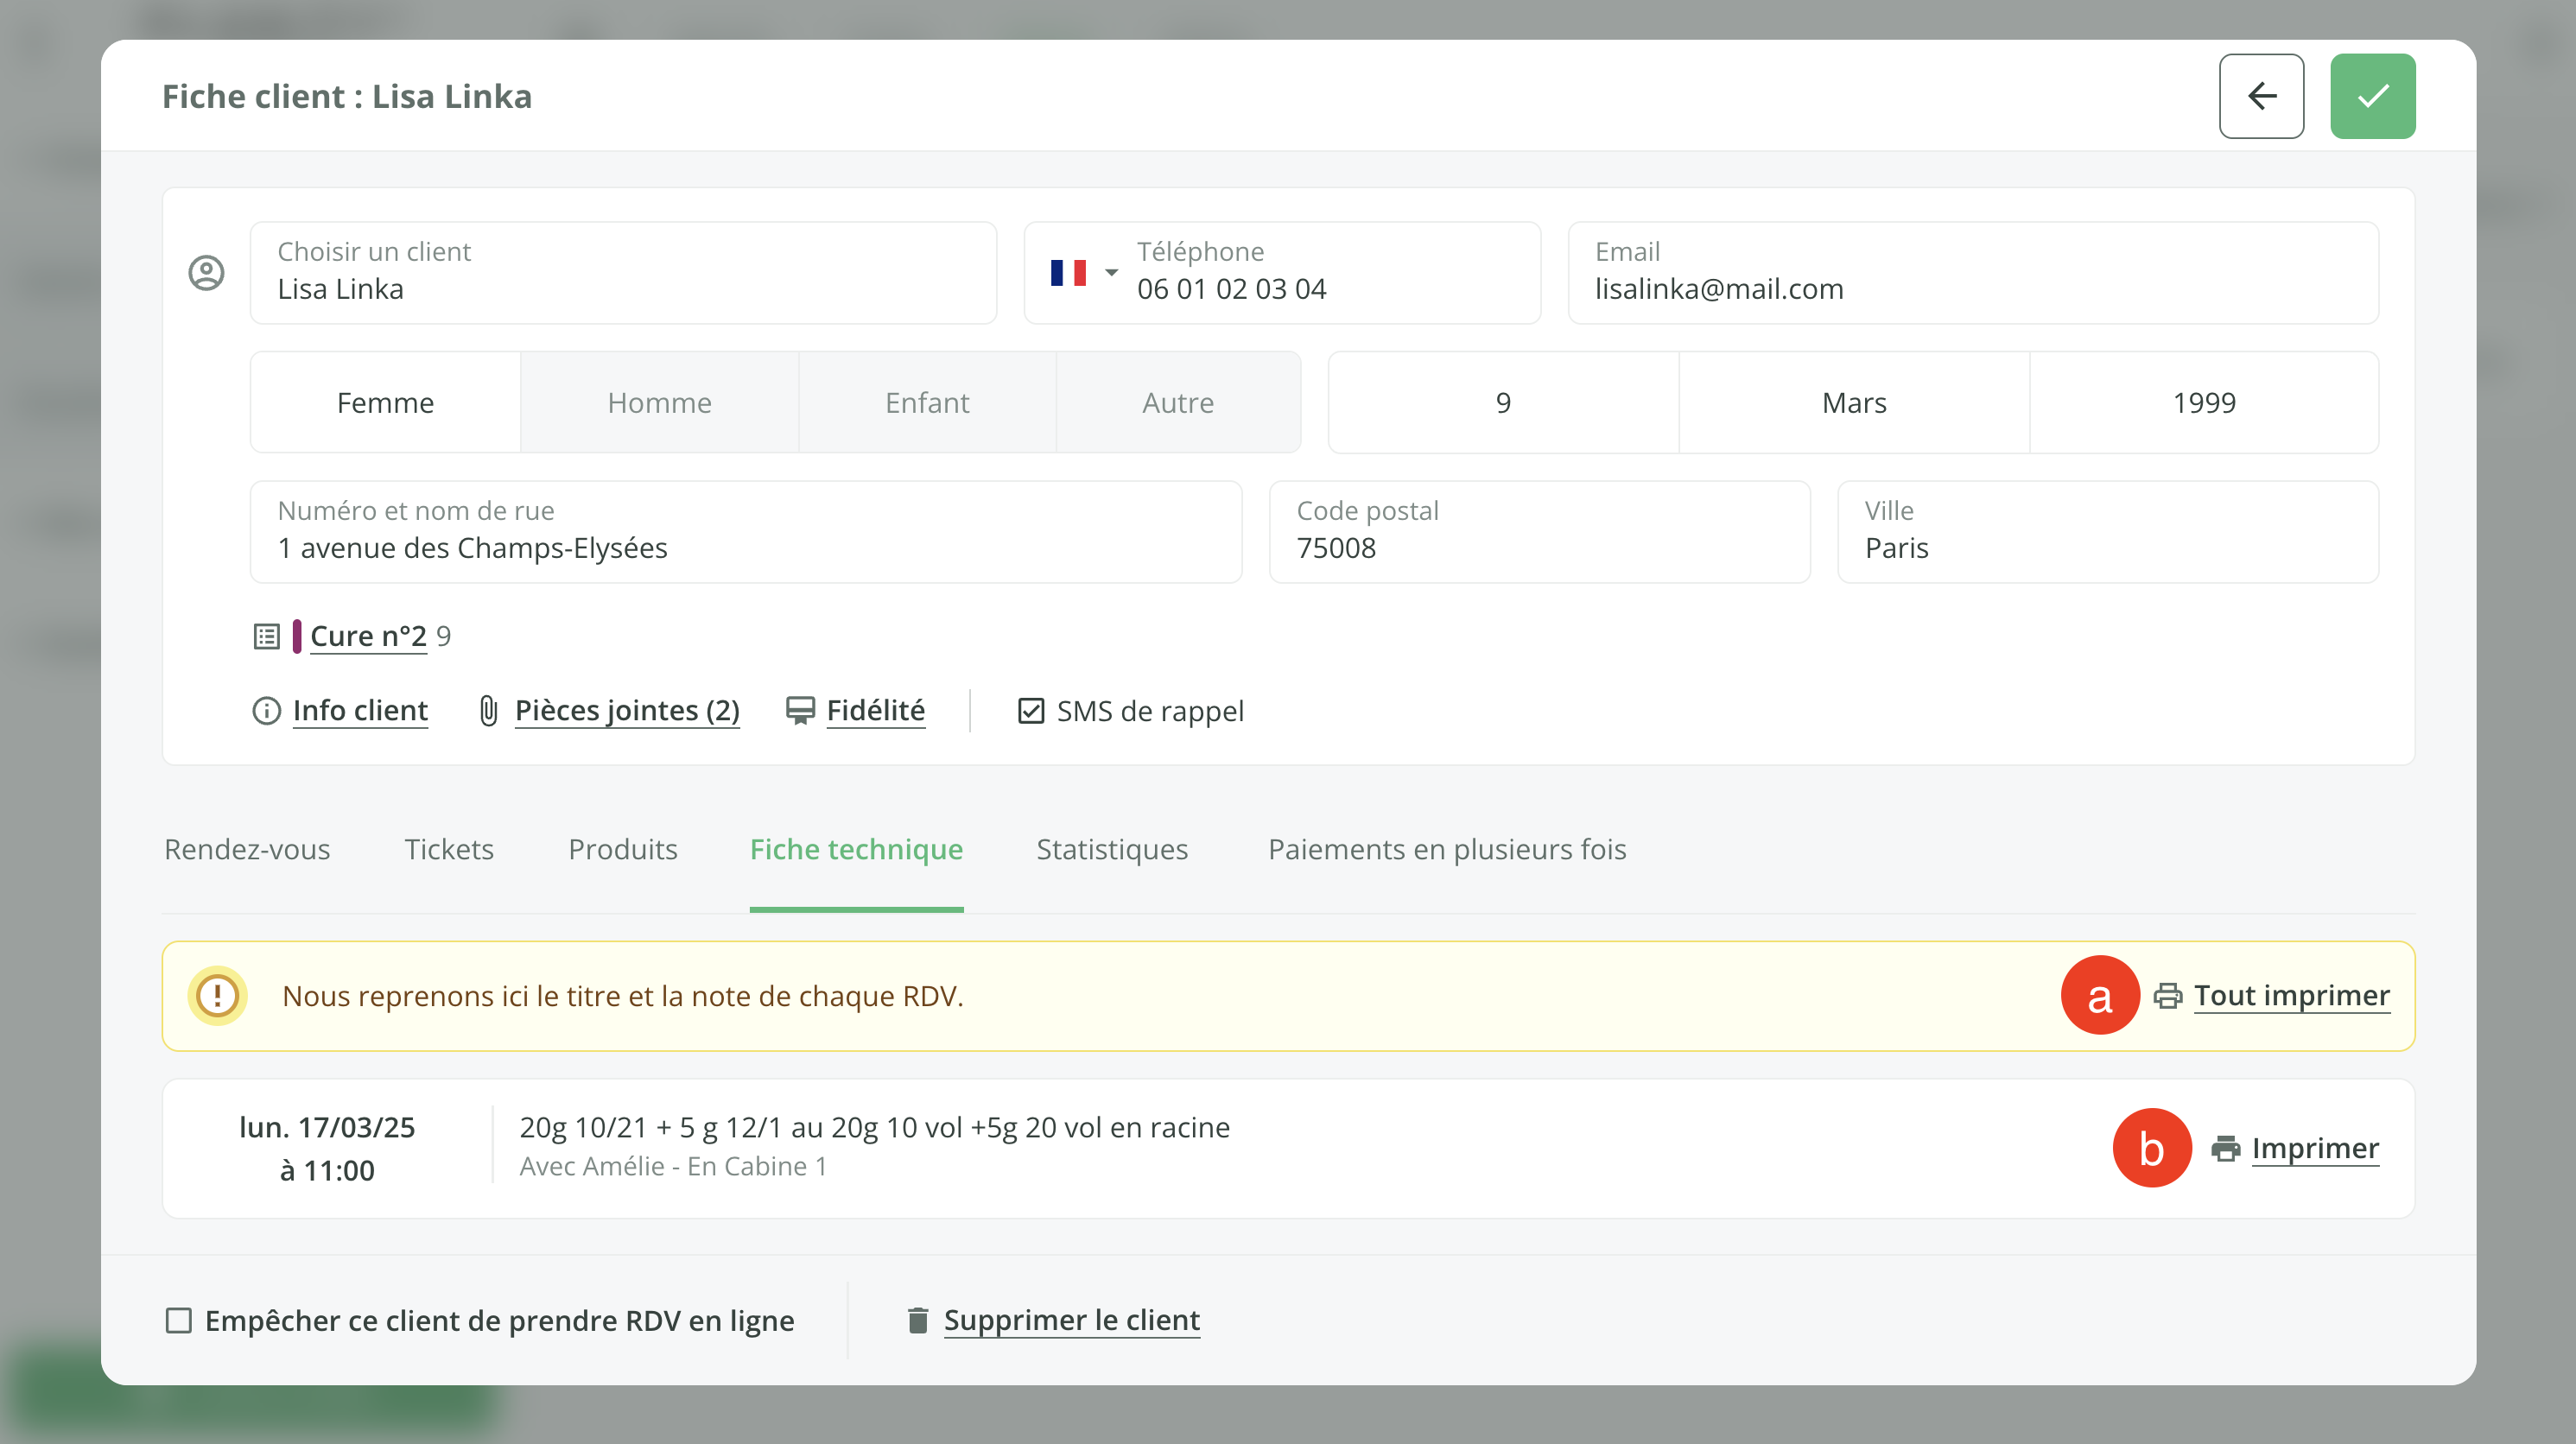Click the Imprimer link for 17/03/25 appointment
Screen dimensions: 2576x1444
[x=2314, y=1148]
